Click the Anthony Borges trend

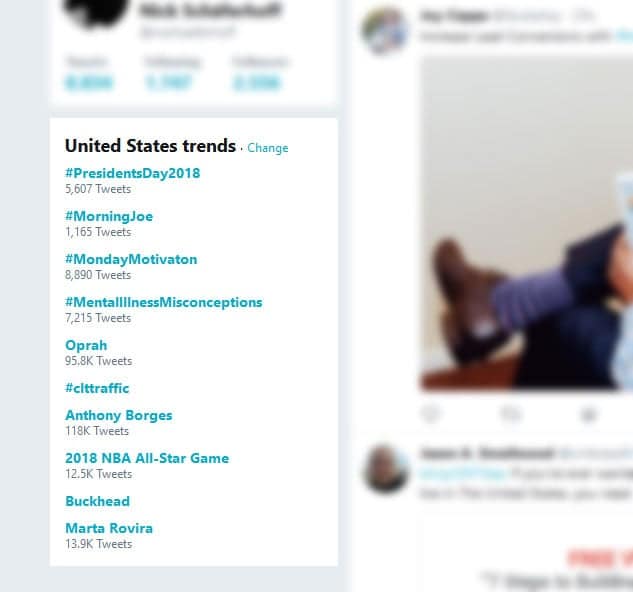(x=118, y=415)
